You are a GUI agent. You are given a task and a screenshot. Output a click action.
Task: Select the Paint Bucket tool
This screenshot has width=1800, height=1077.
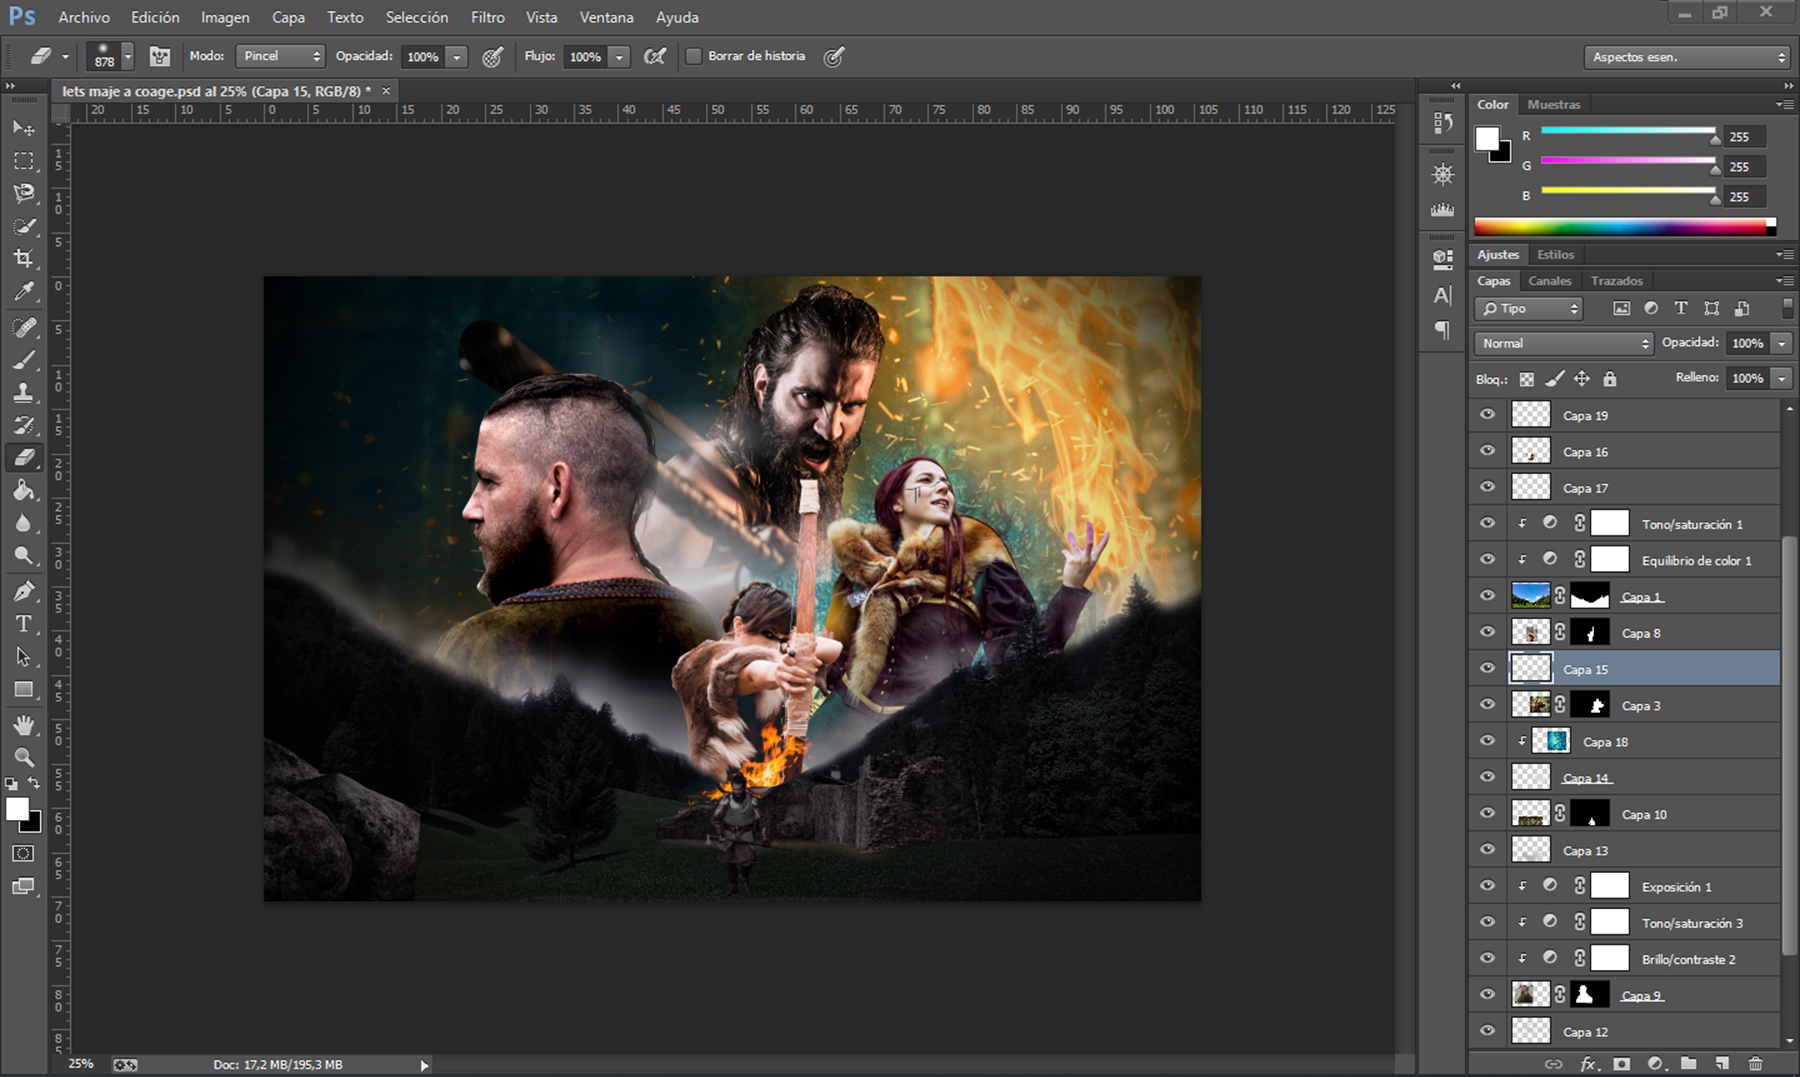(24, 490)
